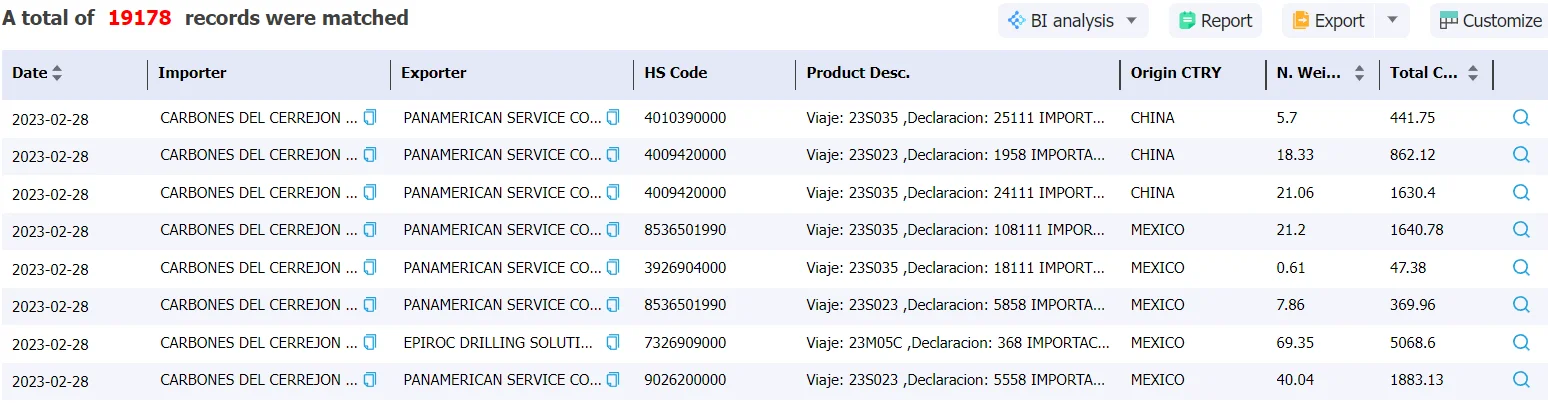Copy the EPIROC DRILLING exporter name
The width and height of the screenshot is (1548, 403).
613,342
